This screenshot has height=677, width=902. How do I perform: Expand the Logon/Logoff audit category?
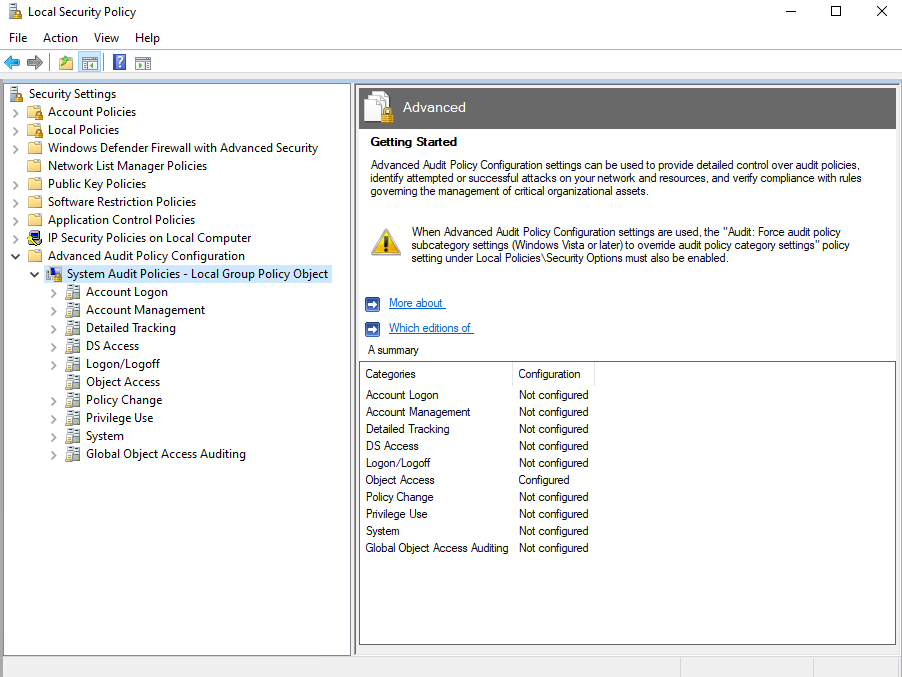coord(54,364)
